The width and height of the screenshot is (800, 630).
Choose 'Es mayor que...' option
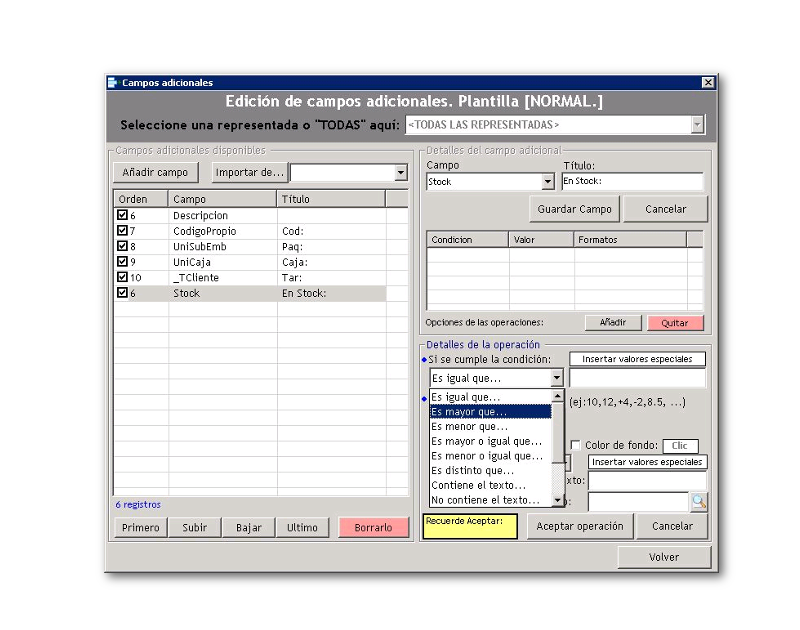pos(491,412)
